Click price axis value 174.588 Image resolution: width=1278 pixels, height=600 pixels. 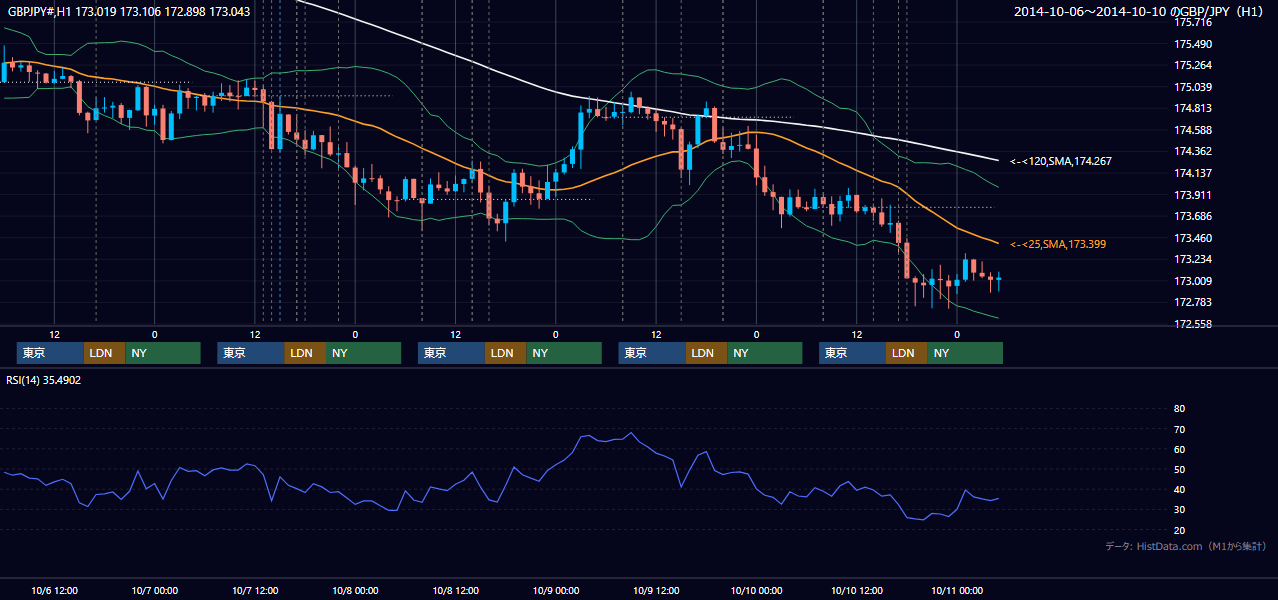1193,130
